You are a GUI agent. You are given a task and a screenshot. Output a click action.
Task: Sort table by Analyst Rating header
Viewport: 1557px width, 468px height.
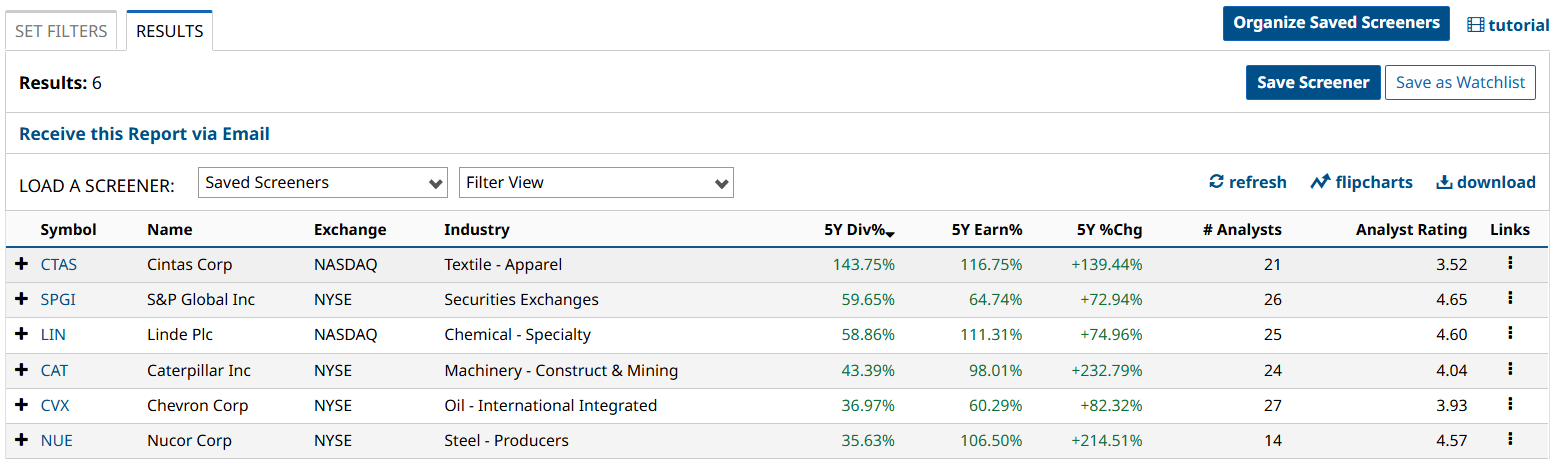tap(1410, 230)
